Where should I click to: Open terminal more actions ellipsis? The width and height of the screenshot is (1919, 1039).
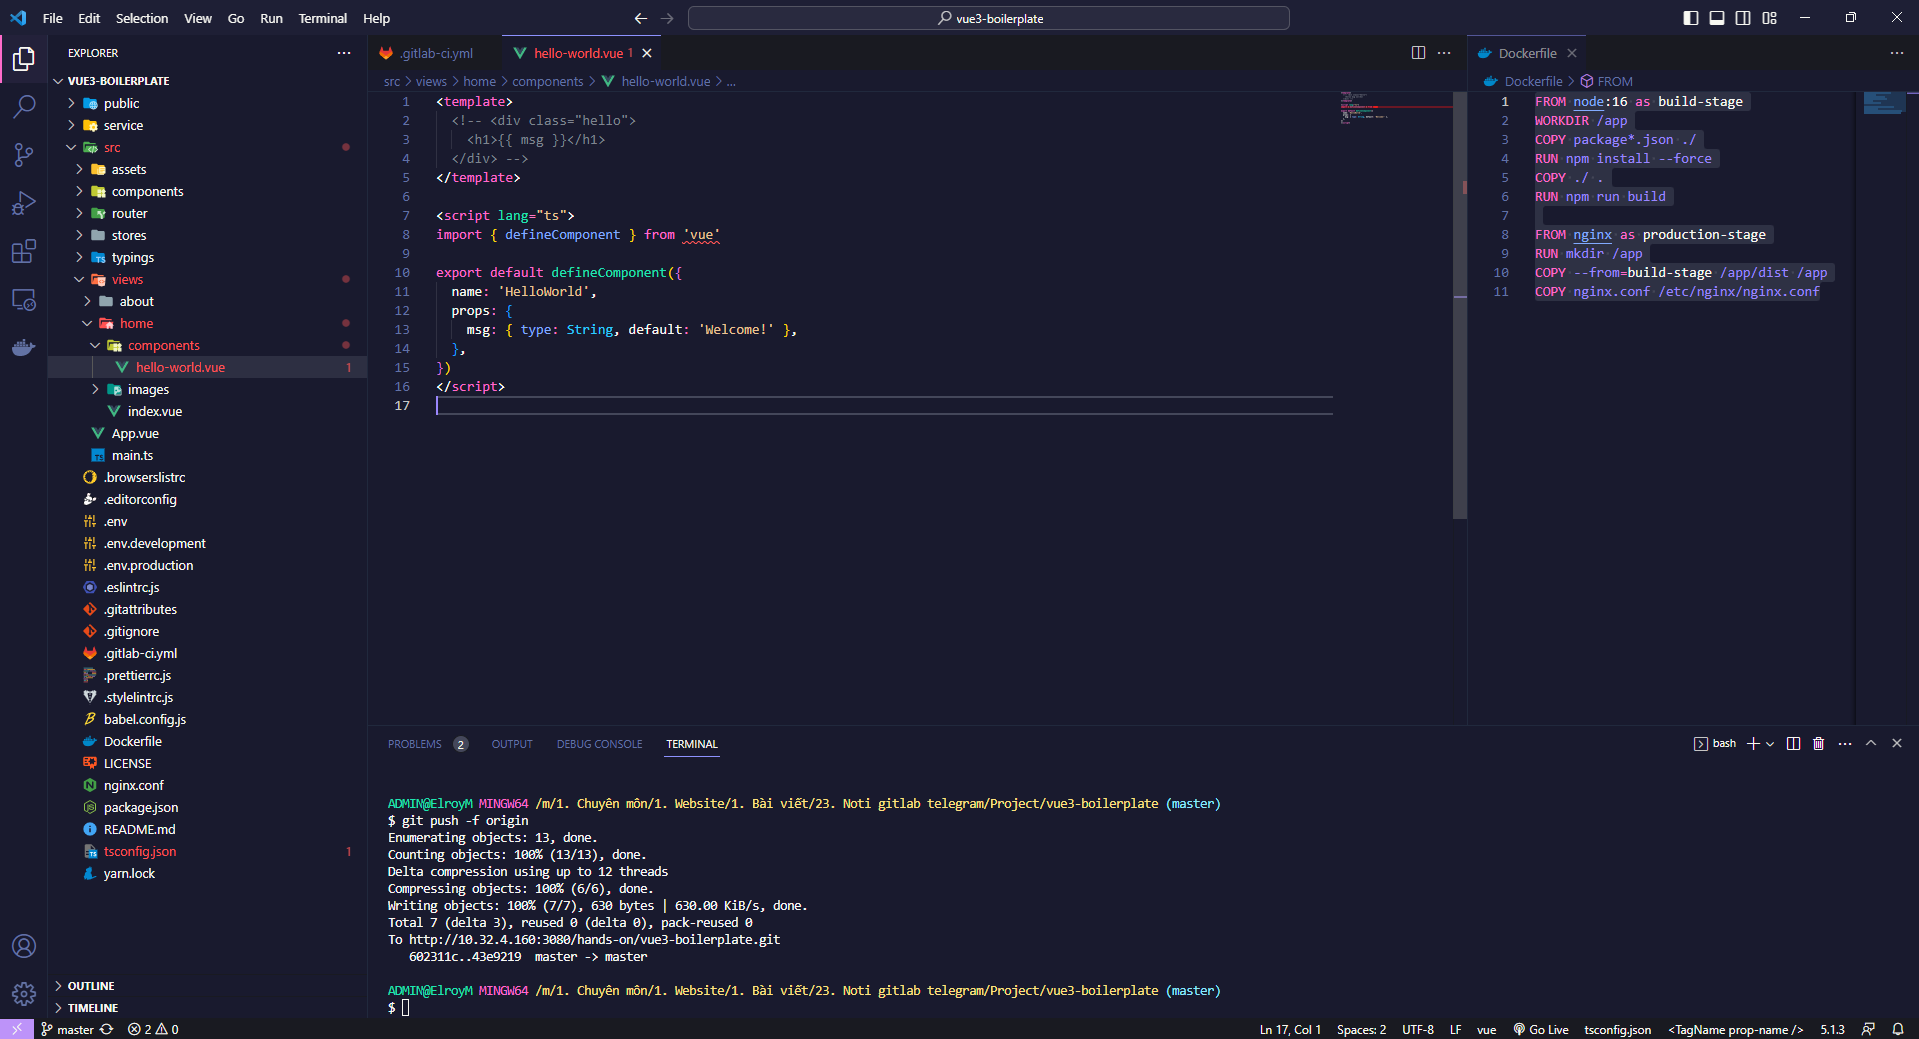(x=1845, y=744)
